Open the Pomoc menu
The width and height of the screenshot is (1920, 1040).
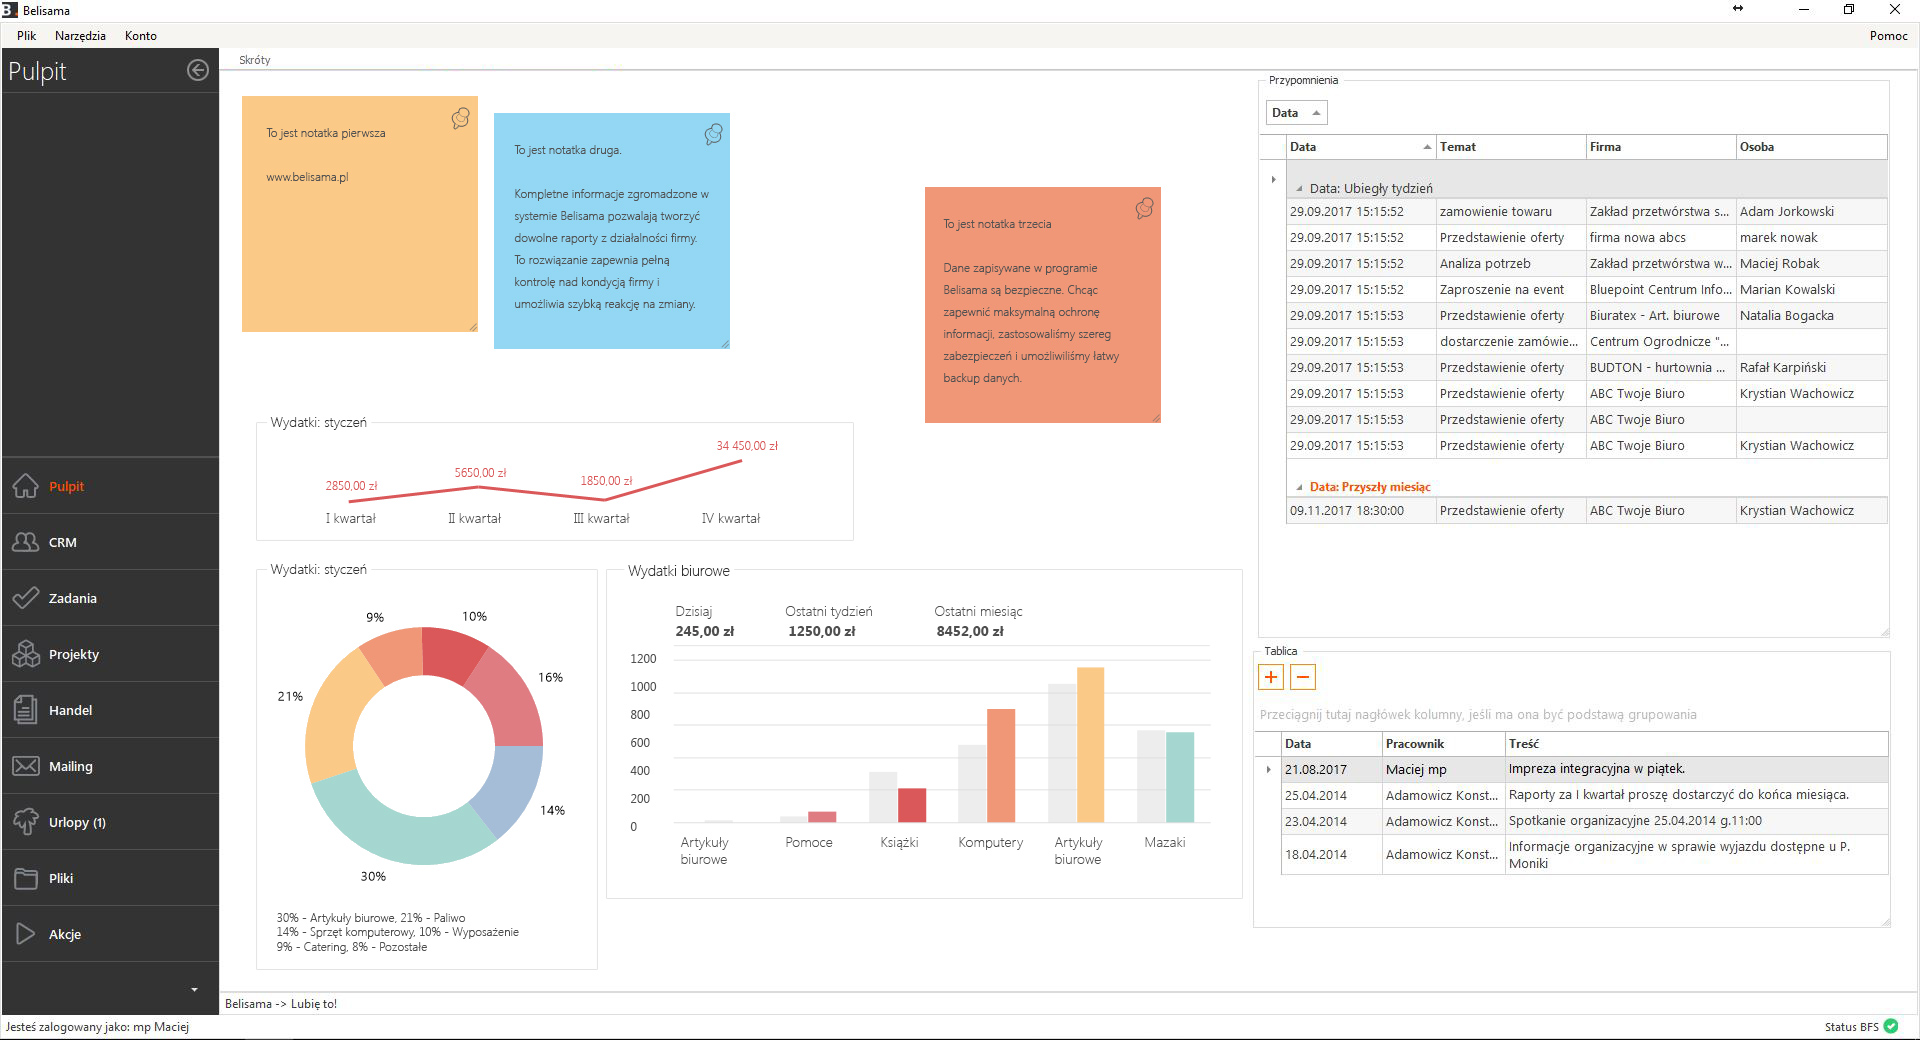(1888, 36)
